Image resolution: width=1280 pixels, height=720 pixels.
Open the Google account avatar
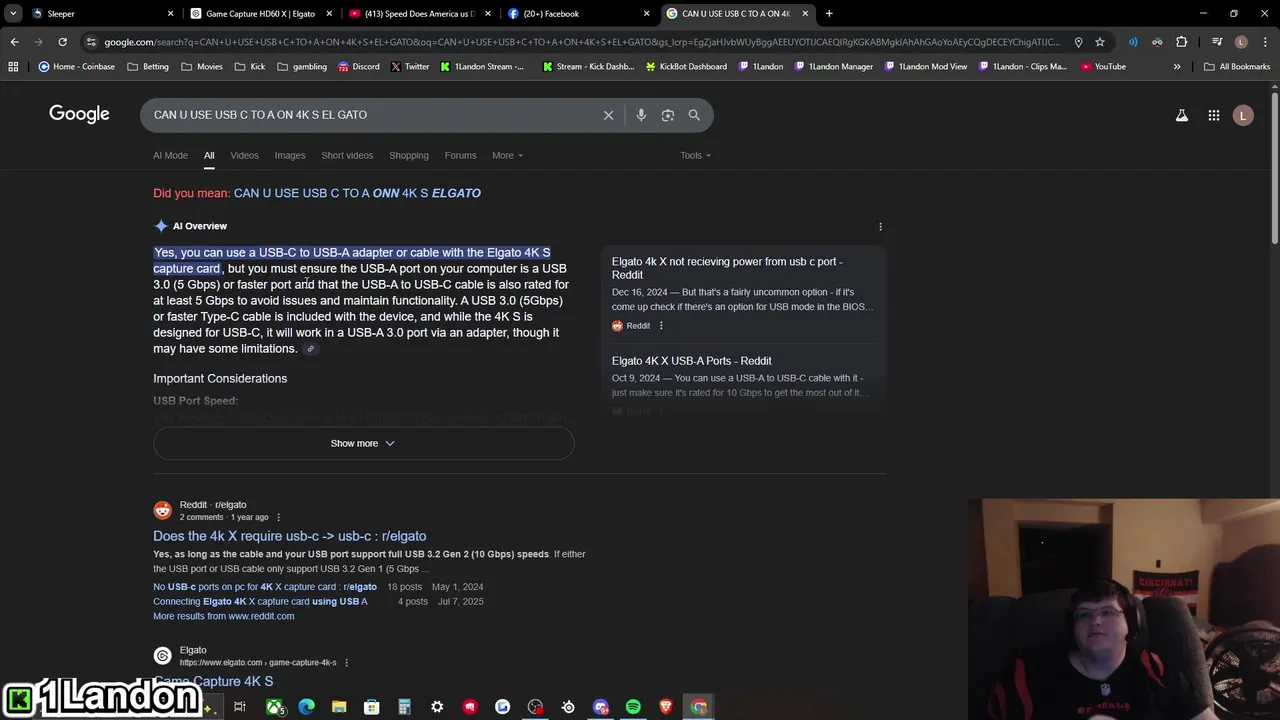[1243, 115]
